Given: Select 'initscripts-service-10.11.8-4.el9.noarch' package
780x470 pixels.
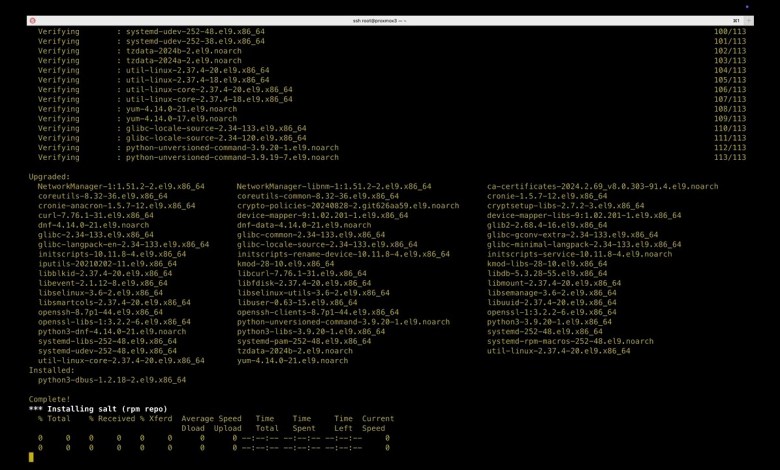Looking at the screenshot, I should [579, 254].
